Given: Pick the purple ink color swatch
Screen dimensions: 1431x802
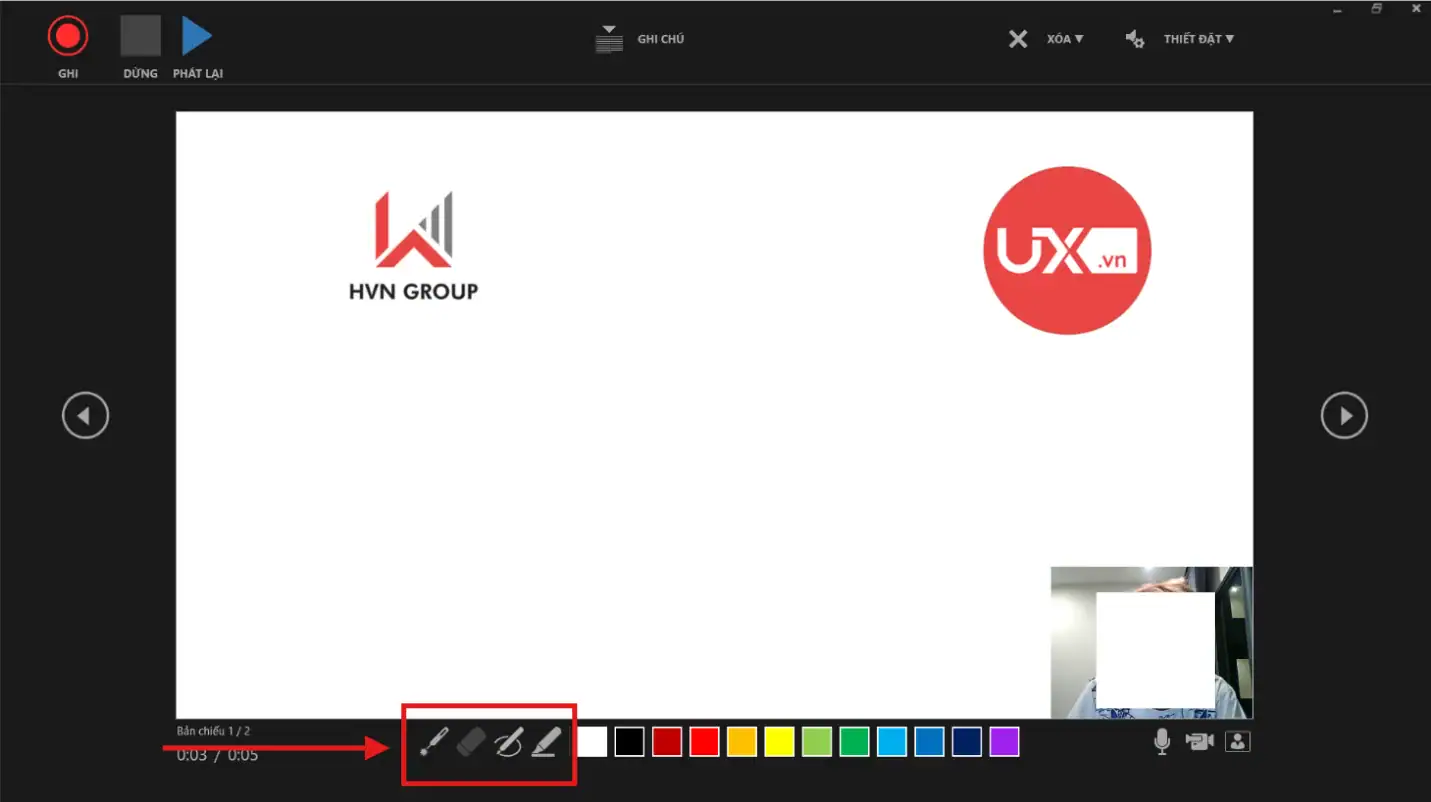Looking at the screenshot, I should pyautogui.click(x=1004, y=742).
